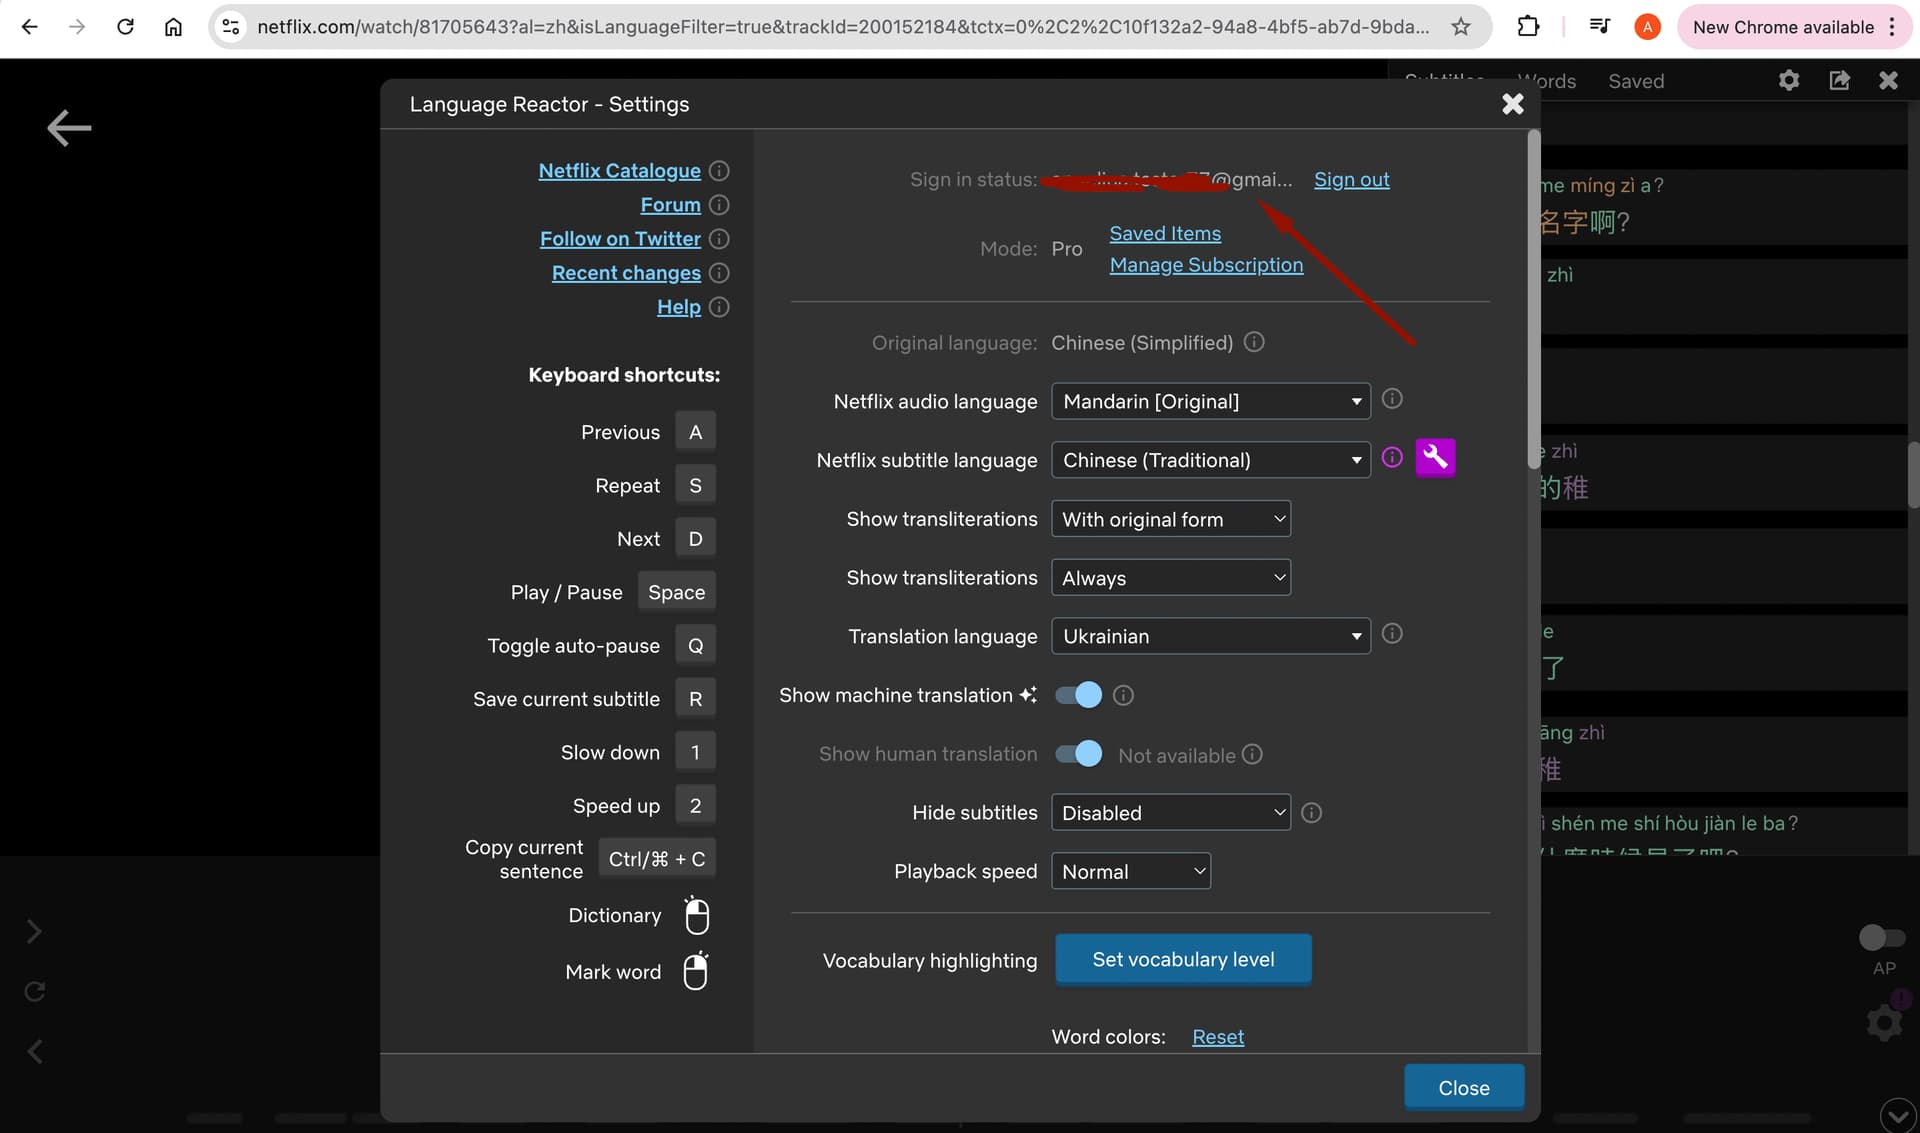Click info icon next to Netflix Catalogue
The width and height of the screenshot is (1920, 1133).
[x=719, y=171]
